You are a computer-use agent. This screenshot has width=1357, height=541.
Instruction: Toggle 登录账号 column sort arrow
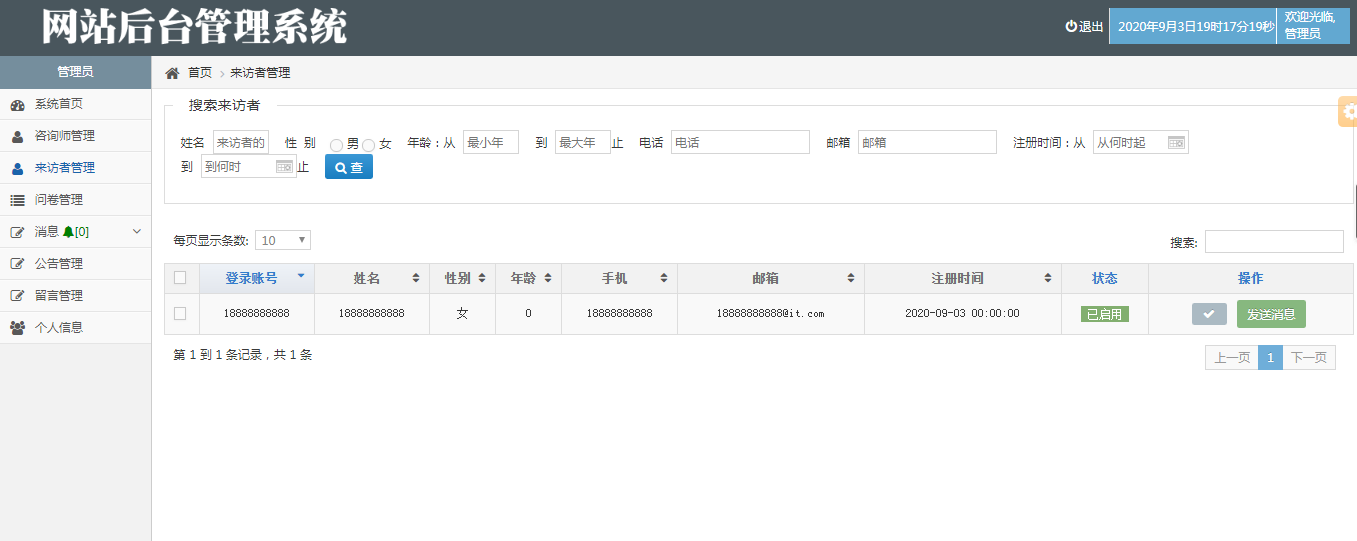pyautogui.click(x=300, y=274)
